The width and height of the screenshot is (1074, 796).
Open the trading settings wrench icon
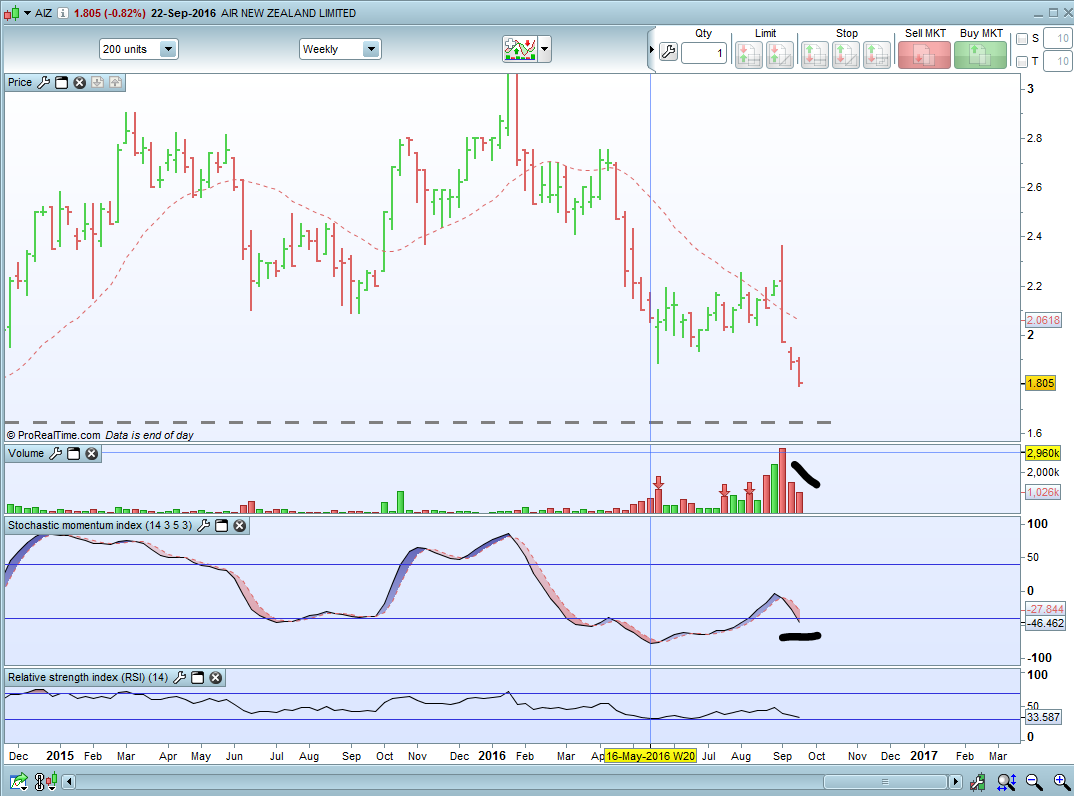pos(668,52)
